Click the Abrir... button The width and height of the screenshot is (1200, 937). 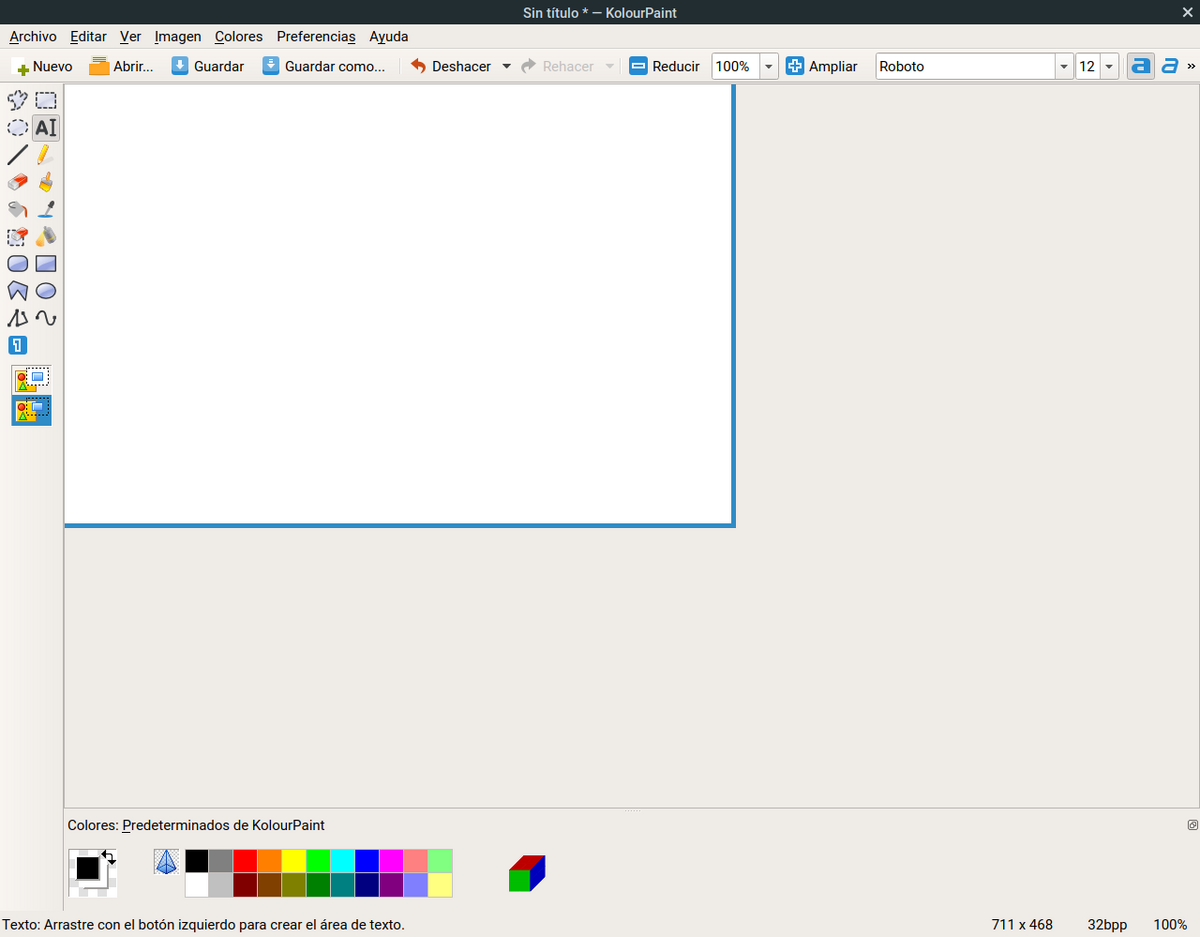coord(121,66)
